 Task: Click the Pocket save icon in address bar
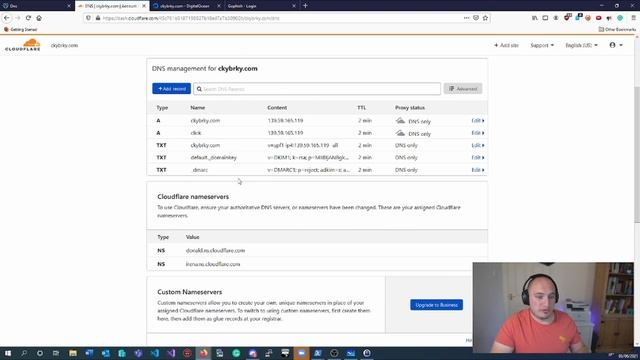pos(476,18)
